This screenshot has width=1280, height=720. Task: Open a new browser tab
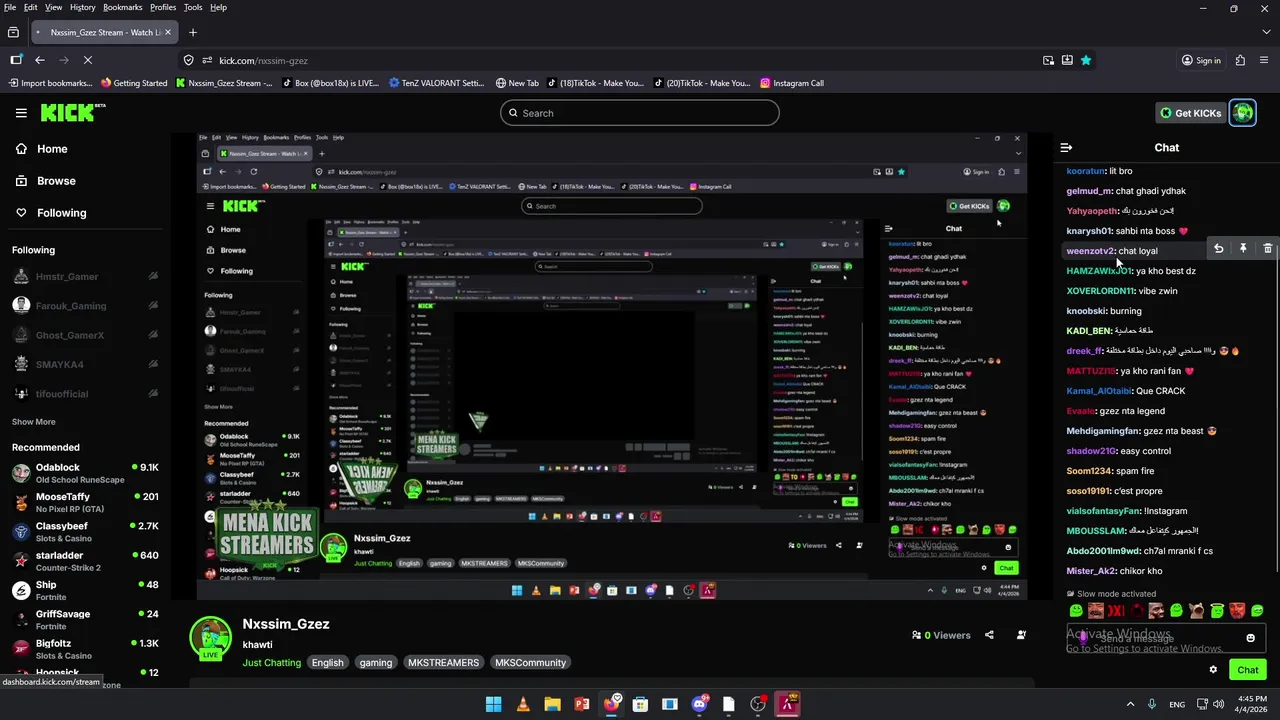193,32
